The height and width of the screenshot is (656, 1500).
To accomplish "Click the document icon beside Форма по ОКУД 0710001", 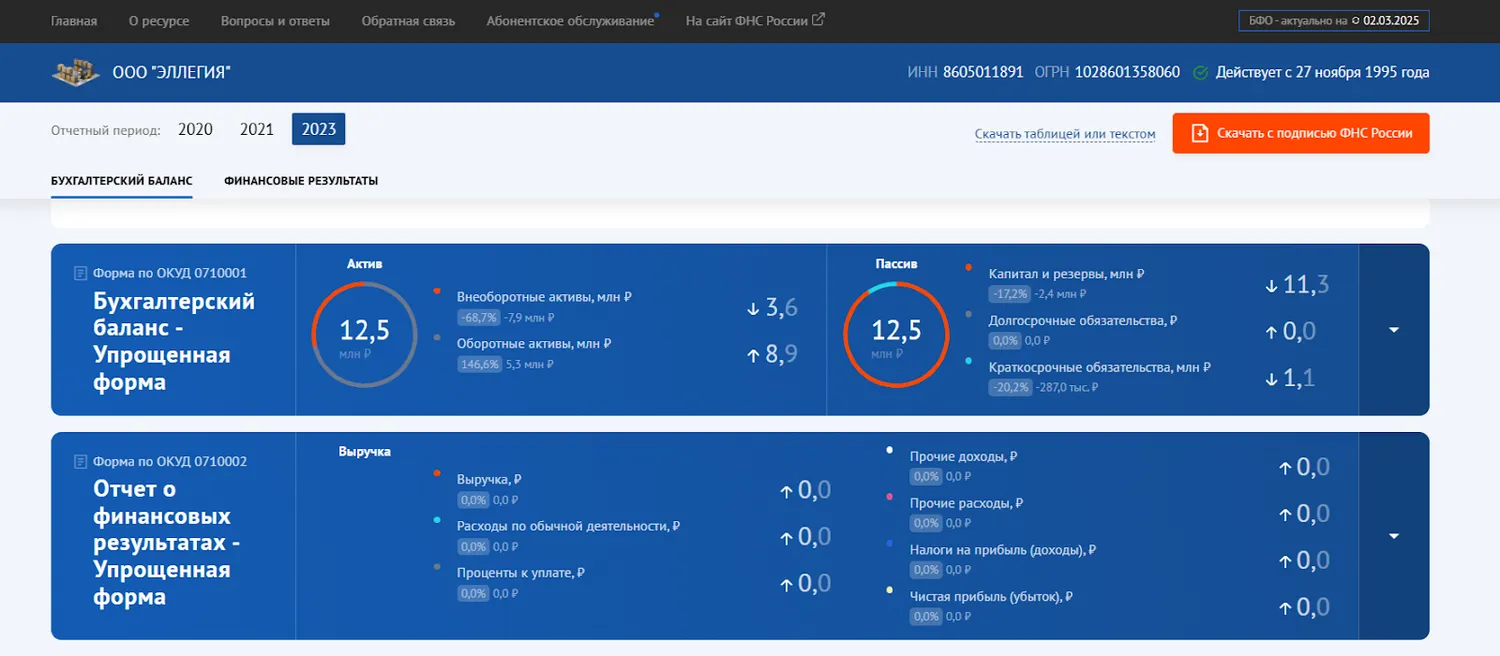I will pyautogui.click(x=81, y=273).
